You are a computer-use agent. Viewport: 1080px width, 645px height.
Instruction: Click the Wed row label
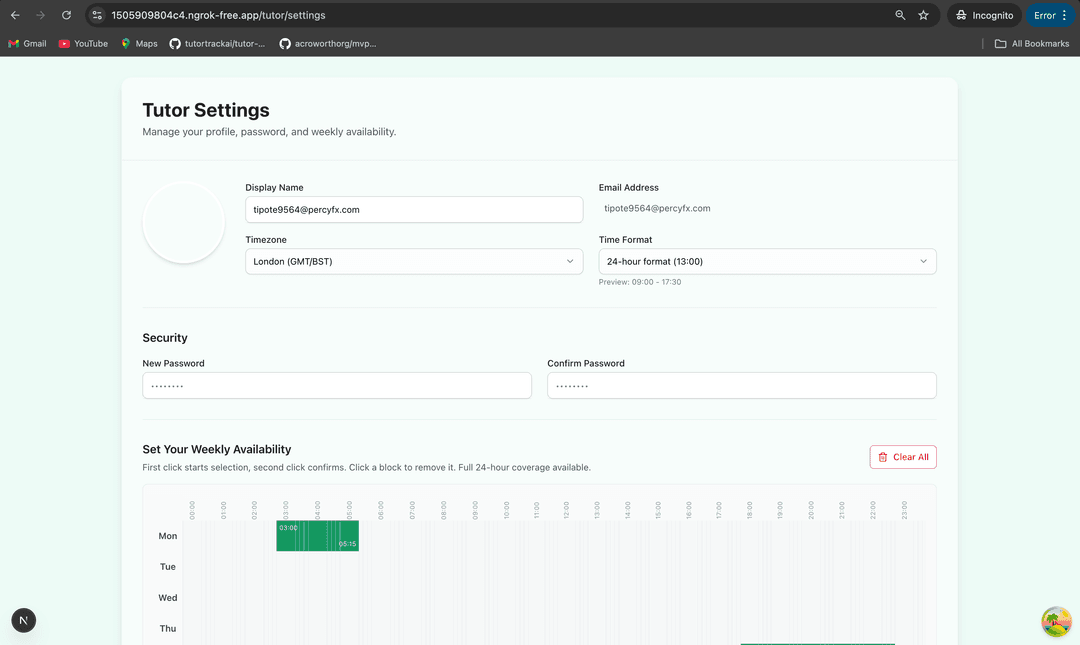167,597
